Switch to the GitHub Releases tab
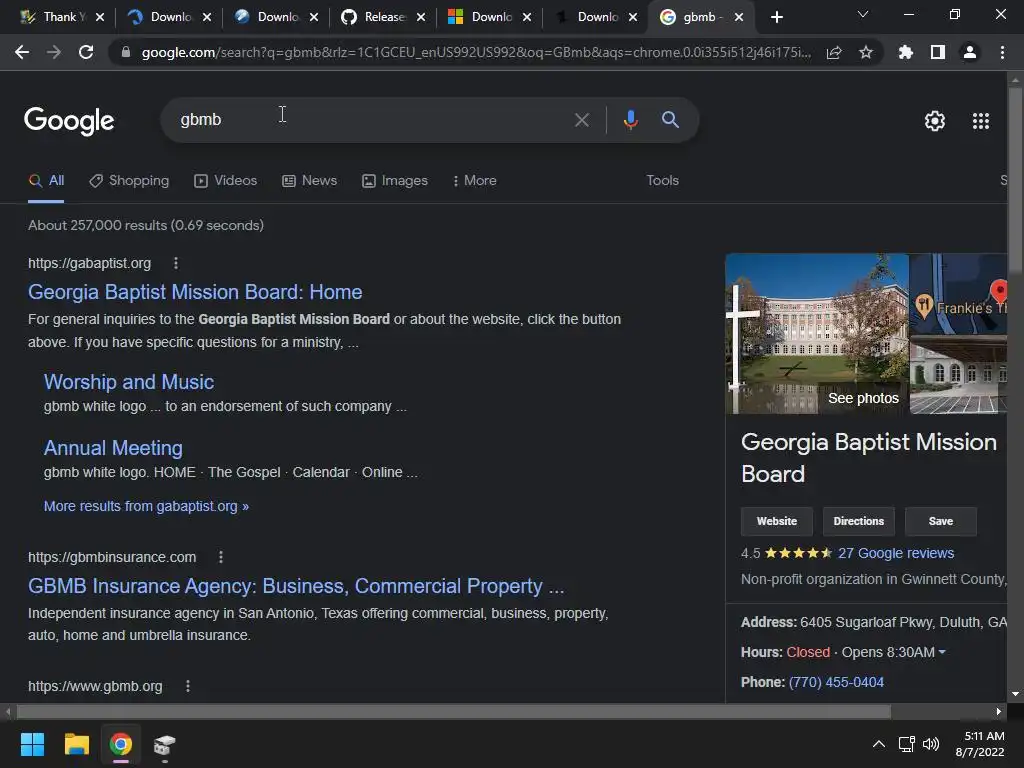Image resolution: width=1024 pixels, height=768 pixels. coord(384,18)
